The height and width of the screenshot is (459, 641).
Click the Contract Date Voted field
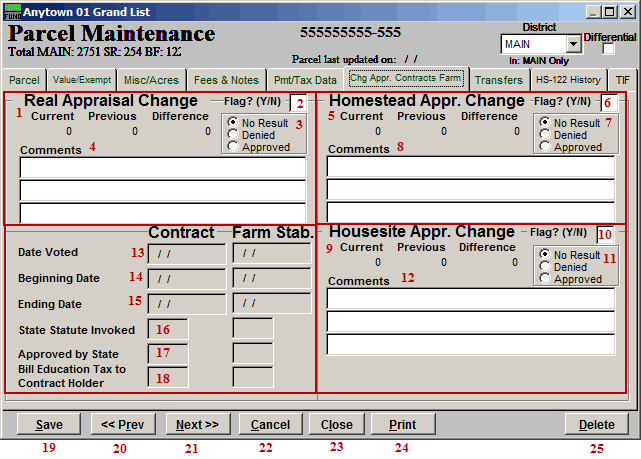coord(186,253)
